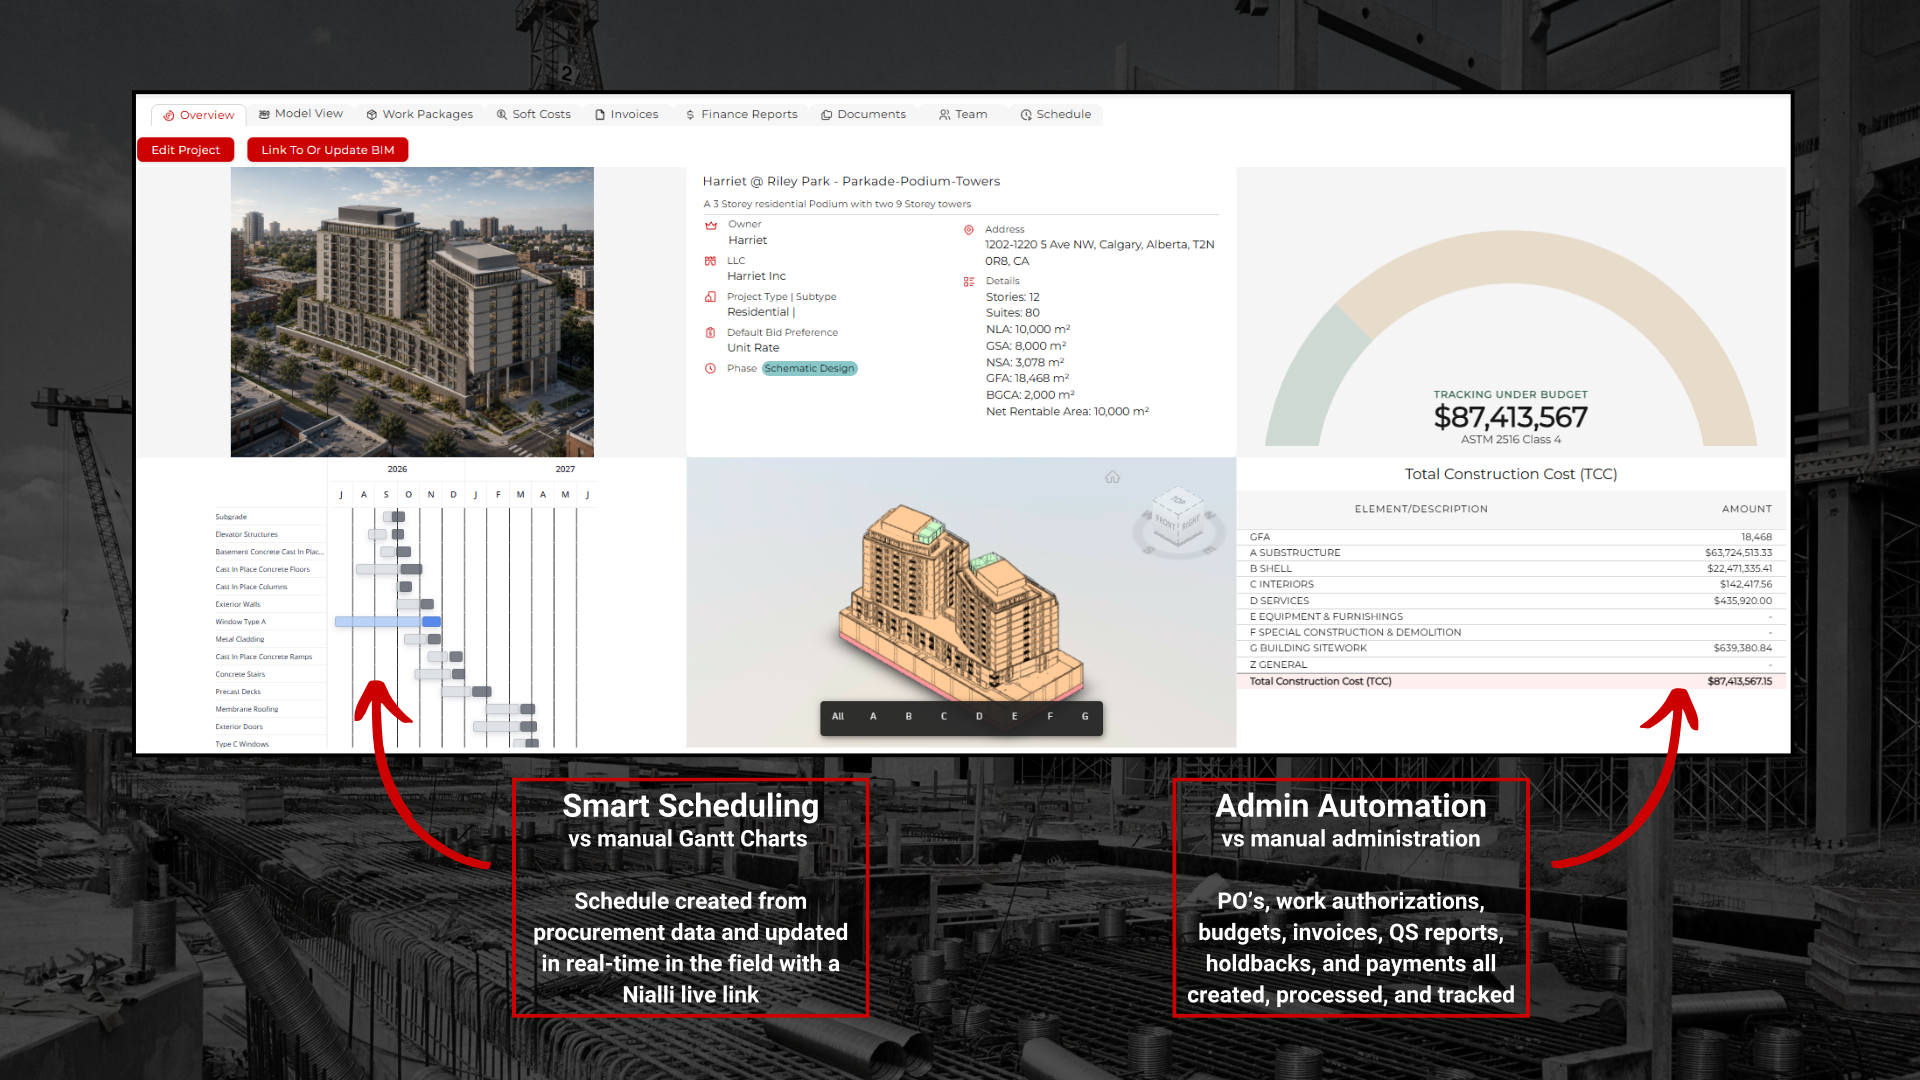1920x1080 pixels.
Task: Open the Documents tab
Action: tap(864, 114)
